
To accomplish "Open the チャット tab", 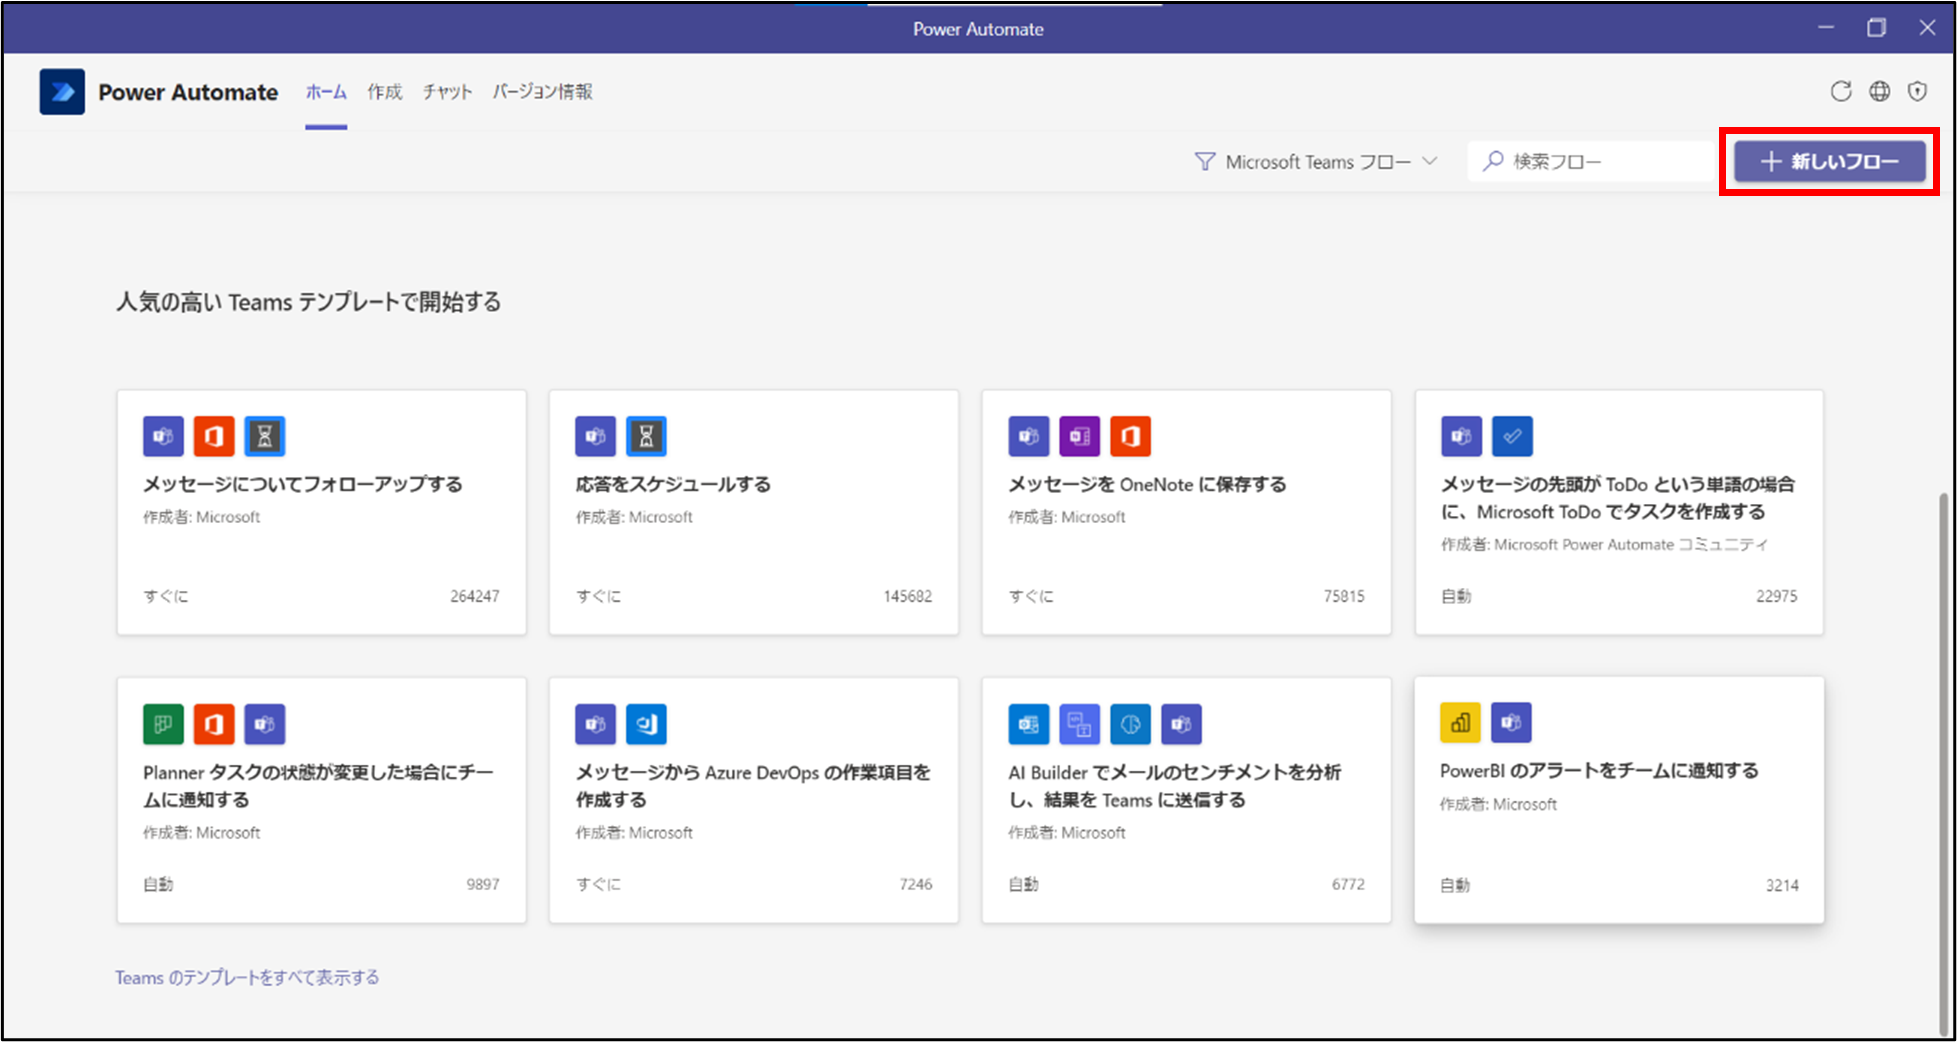I will click(x=447, y=92).
